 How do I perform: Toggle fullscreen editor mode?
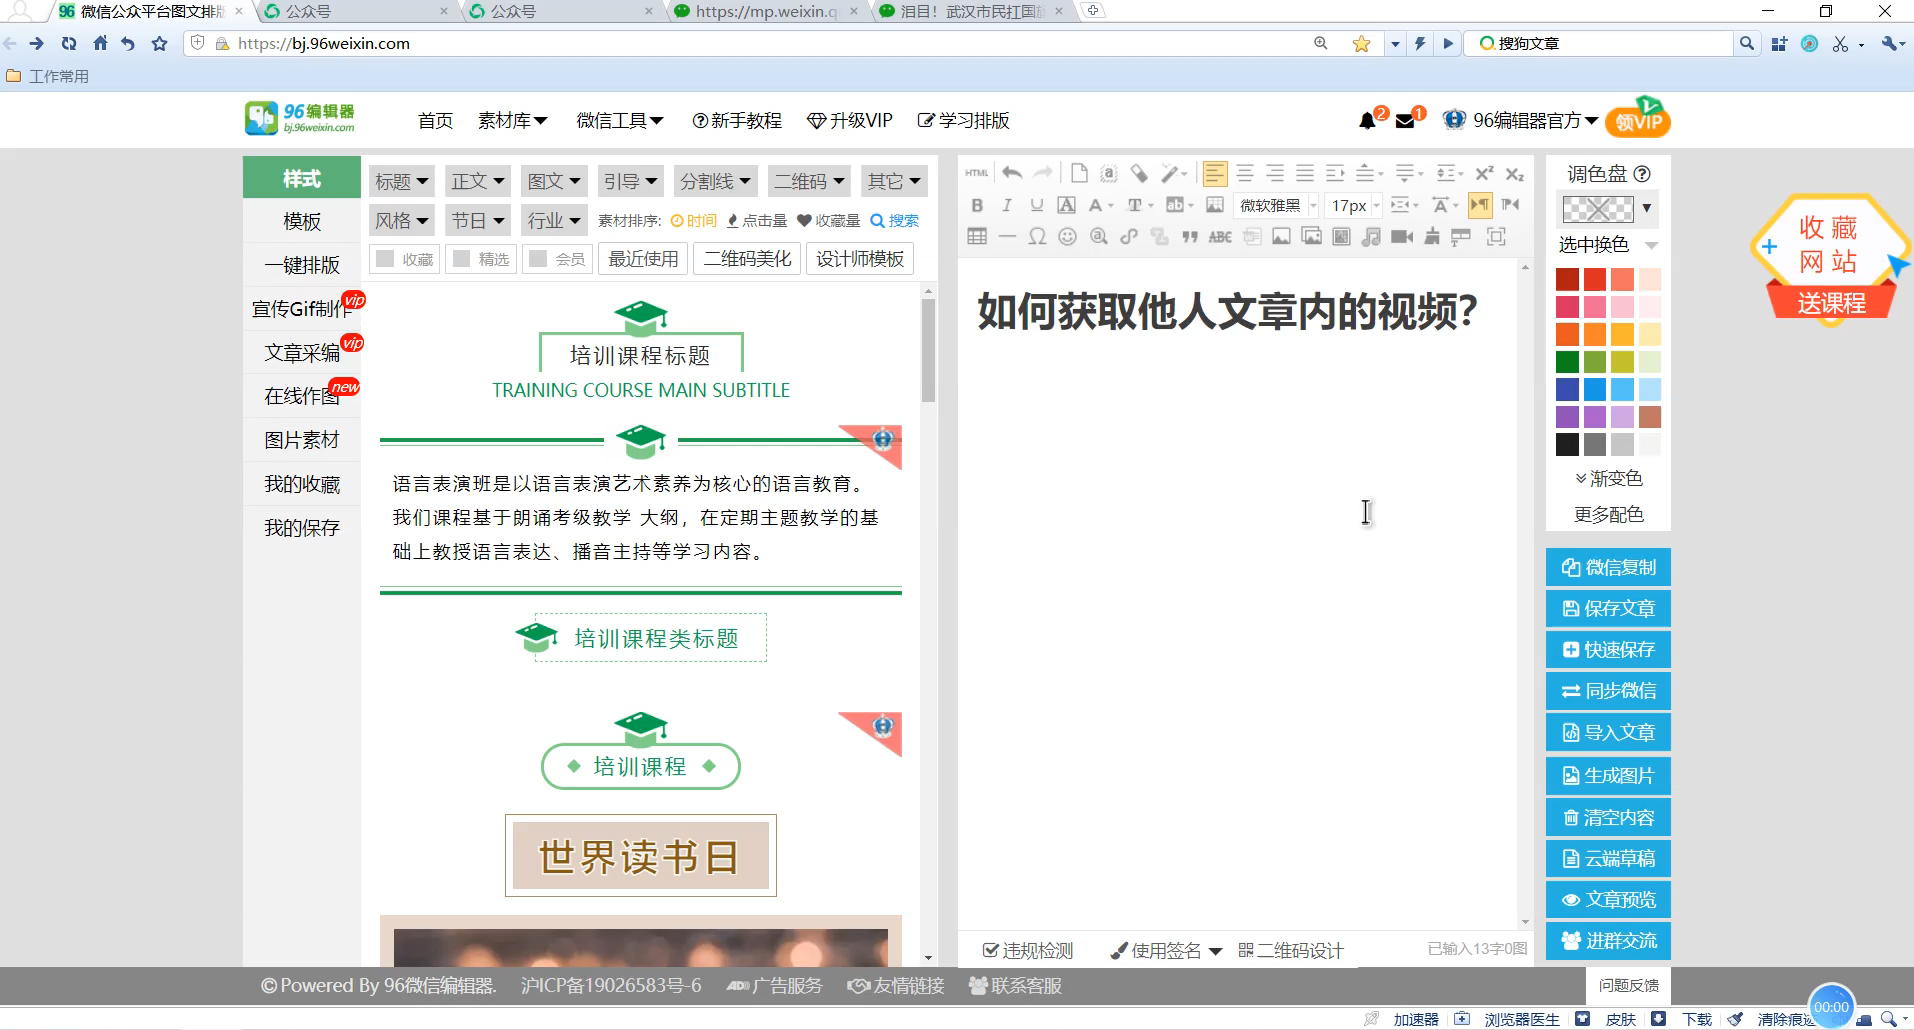(x=1496, y=237)
